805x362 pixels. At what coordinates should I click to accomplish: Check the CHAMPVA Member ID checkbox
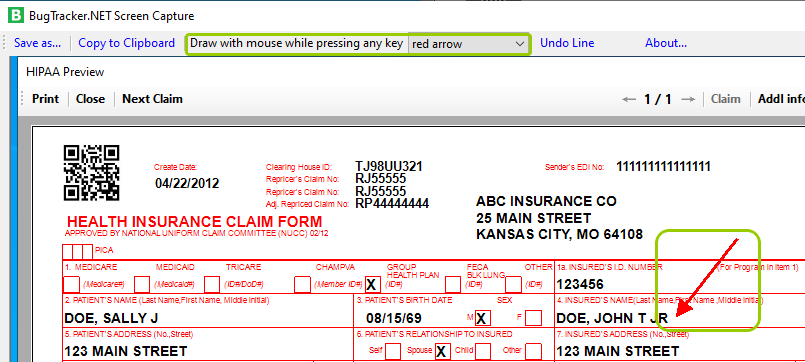pyautogui.click(x=302, y=284)
